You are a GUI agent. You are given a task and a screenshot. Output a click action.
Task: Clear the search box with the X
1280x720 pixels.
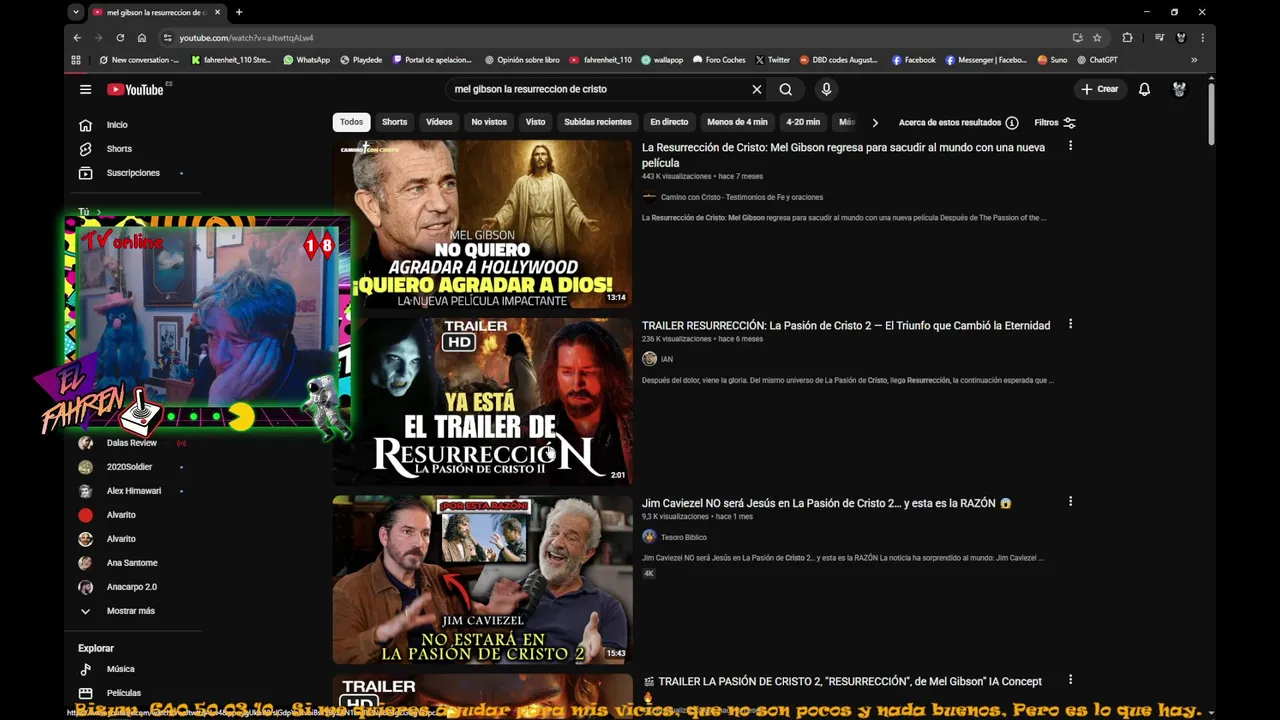coord(757,89)
